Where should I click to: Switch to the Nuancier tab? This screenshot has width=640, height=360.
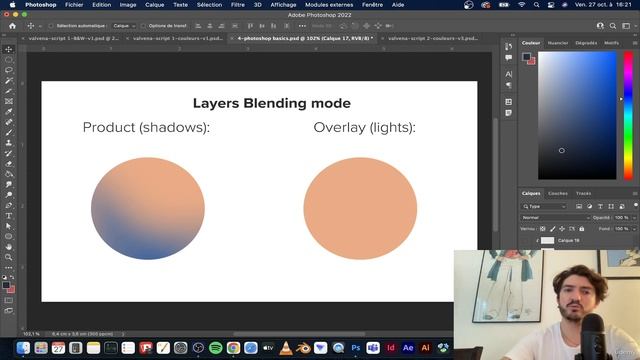pos(558,43)
